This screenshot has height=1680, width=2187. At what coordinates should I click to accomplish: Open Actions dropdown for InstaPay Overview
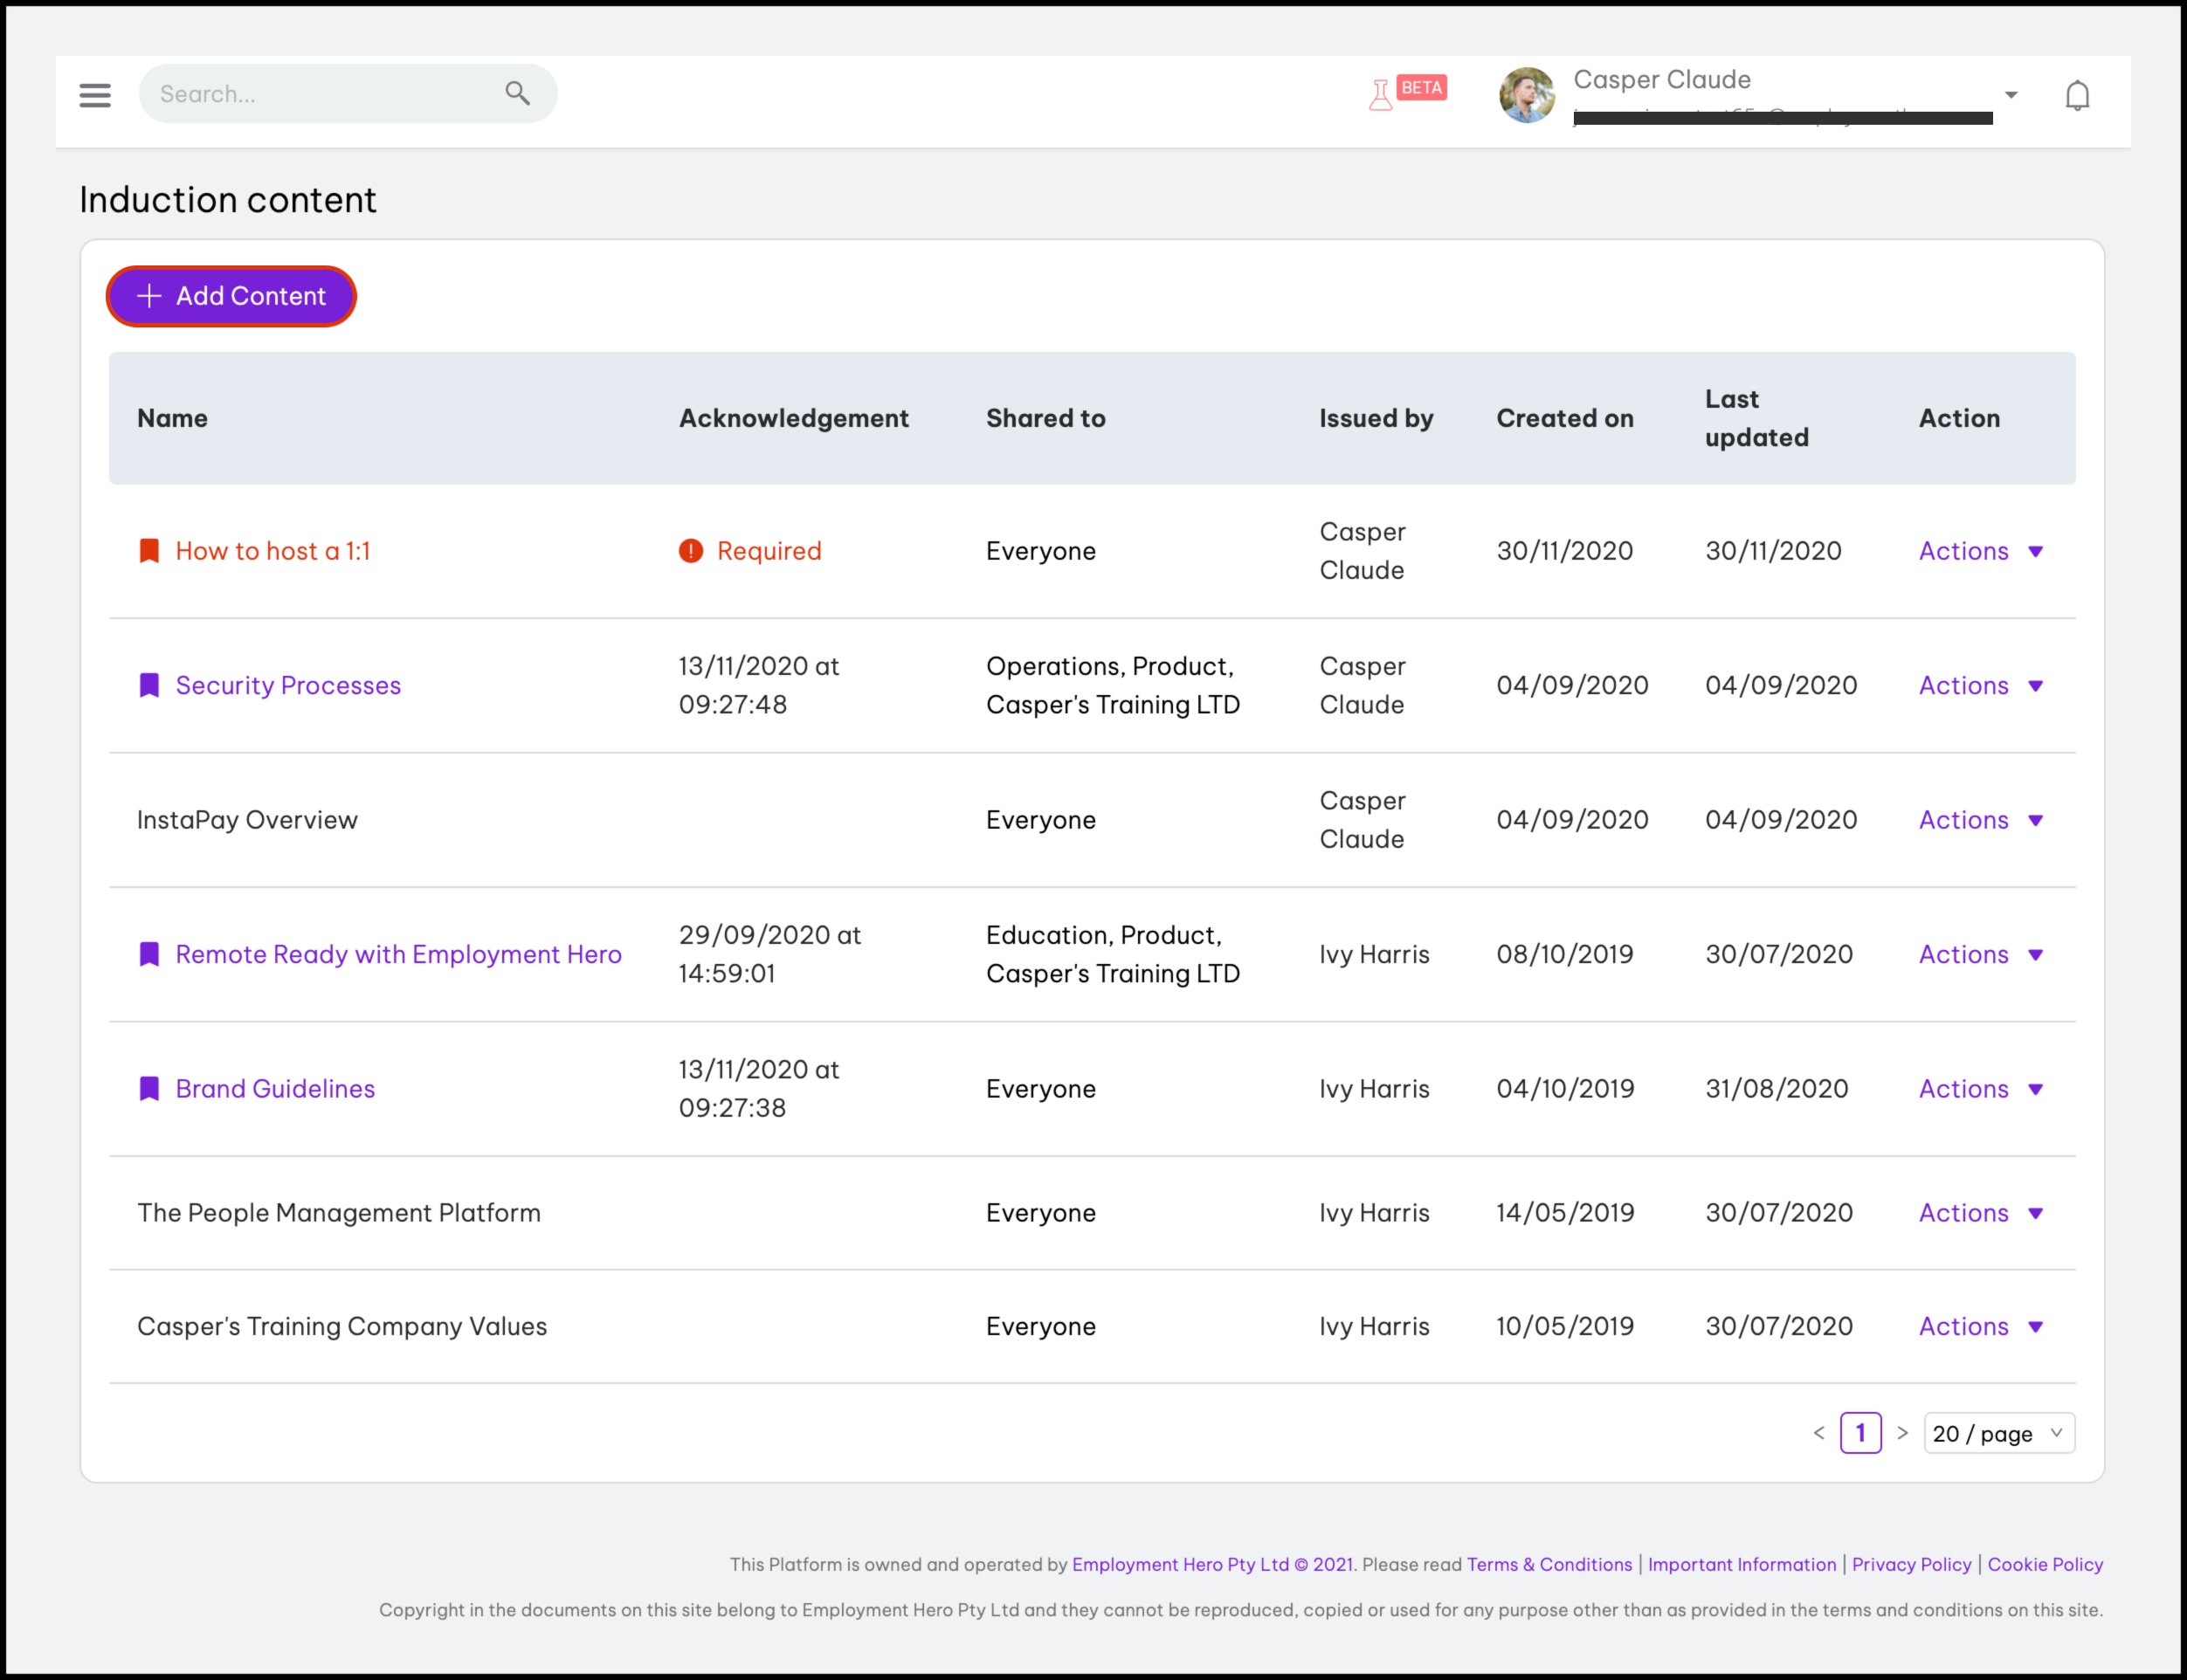tap(1980, 820)
